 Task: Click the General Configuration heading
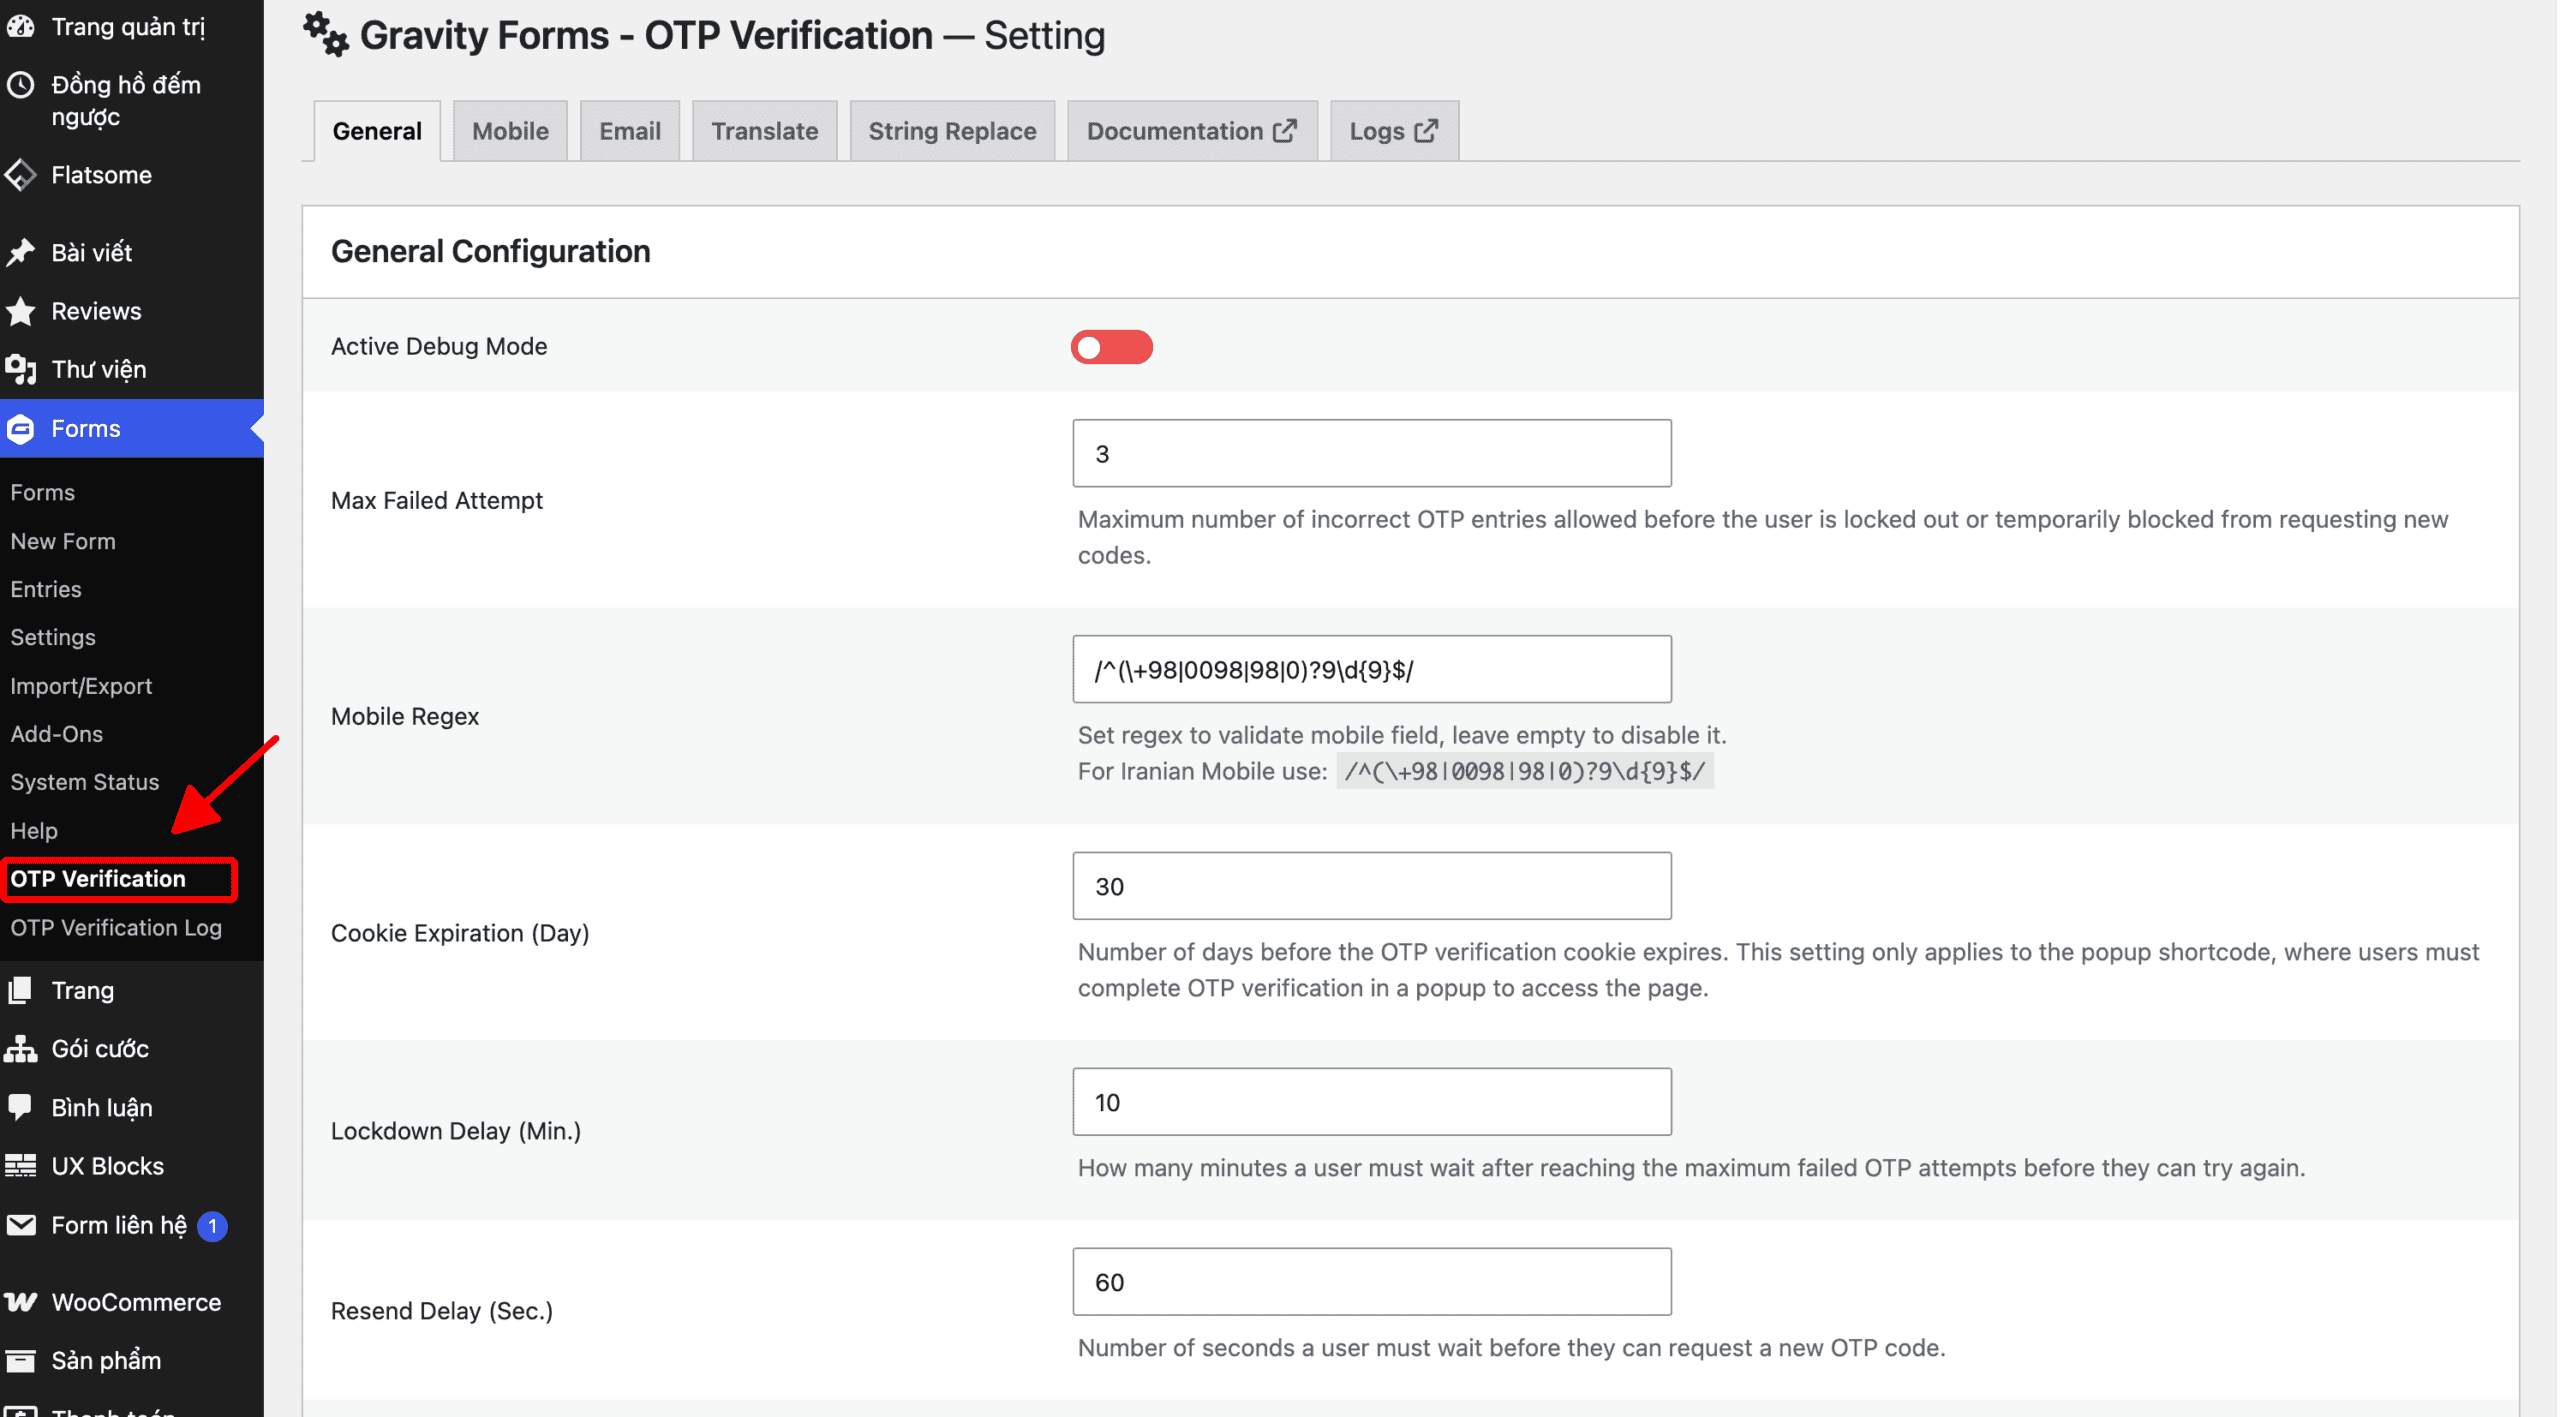[490, 251]
